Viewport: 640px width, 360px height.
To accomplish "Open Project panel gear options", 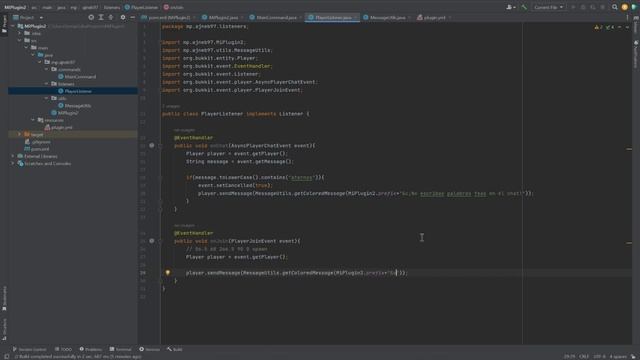I will click(123, 18).
